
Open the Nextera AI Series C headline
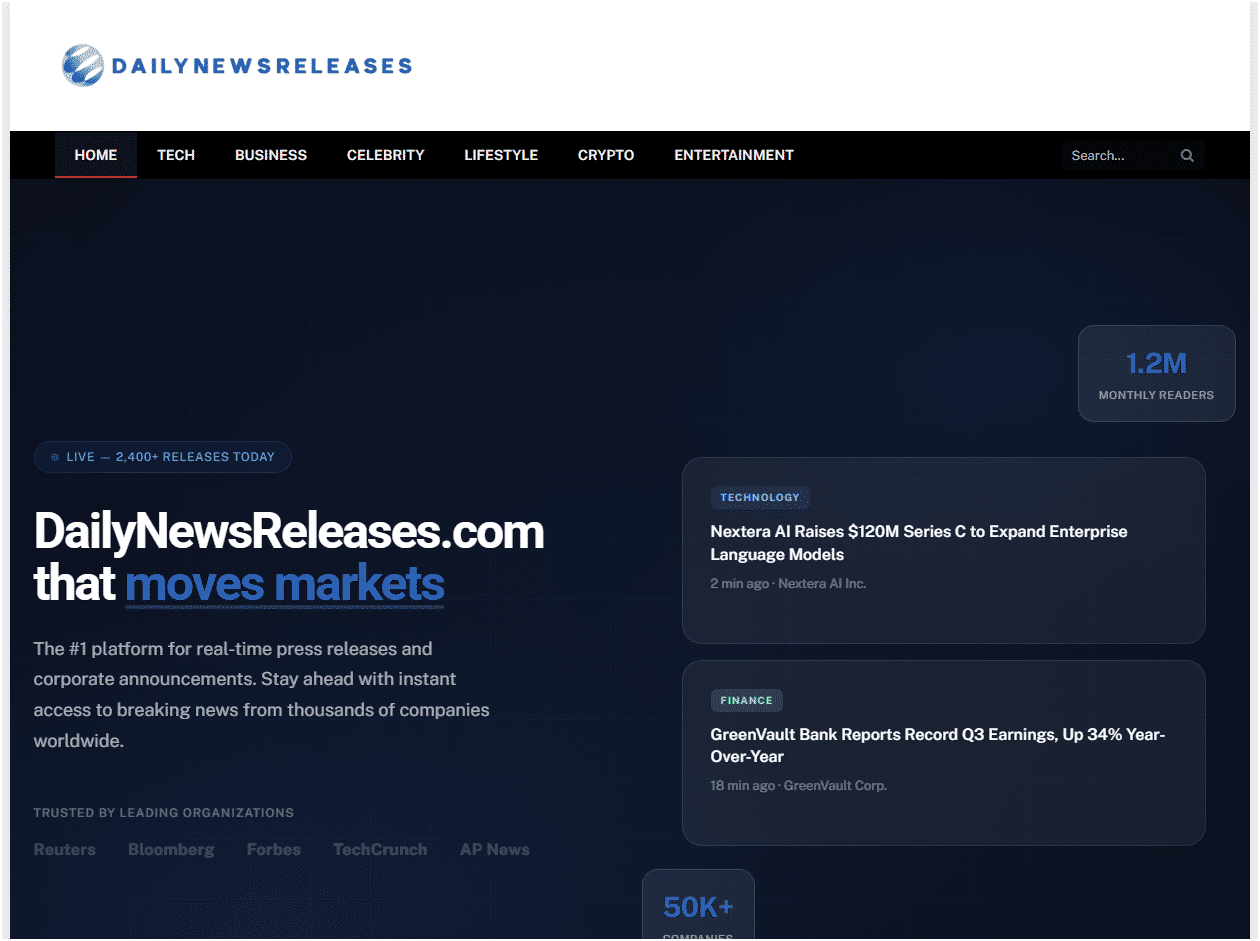pos(919,543)
